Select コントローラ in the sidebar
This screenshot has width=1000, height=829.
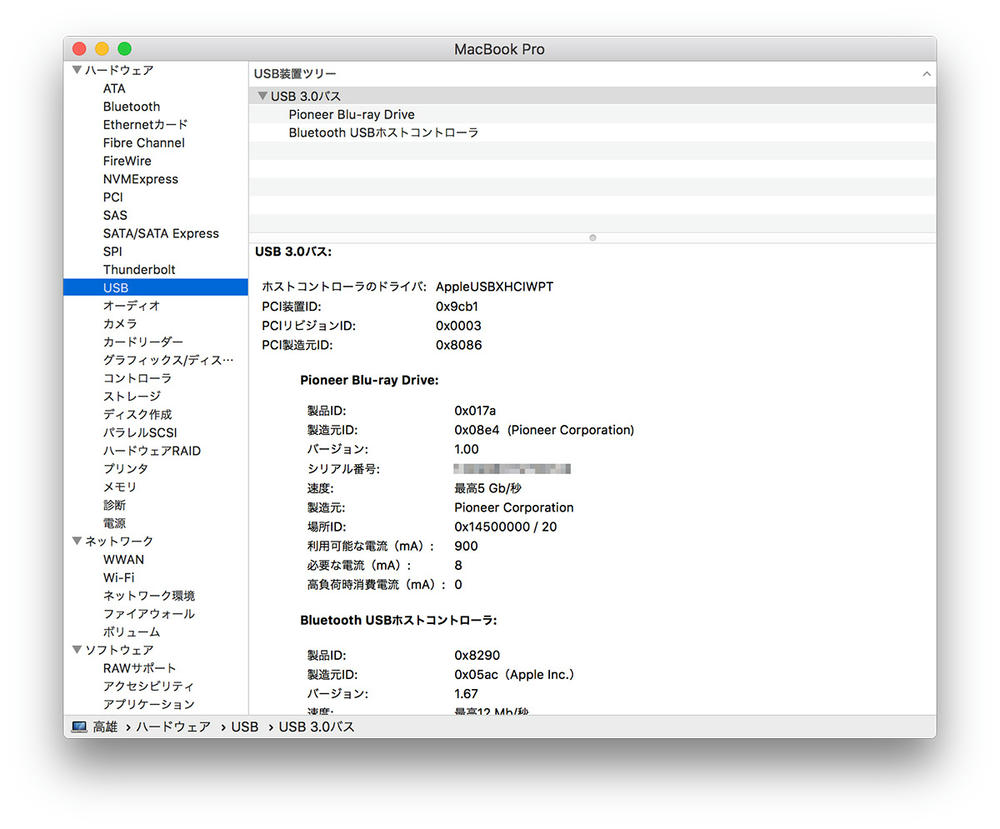(137, 378)
